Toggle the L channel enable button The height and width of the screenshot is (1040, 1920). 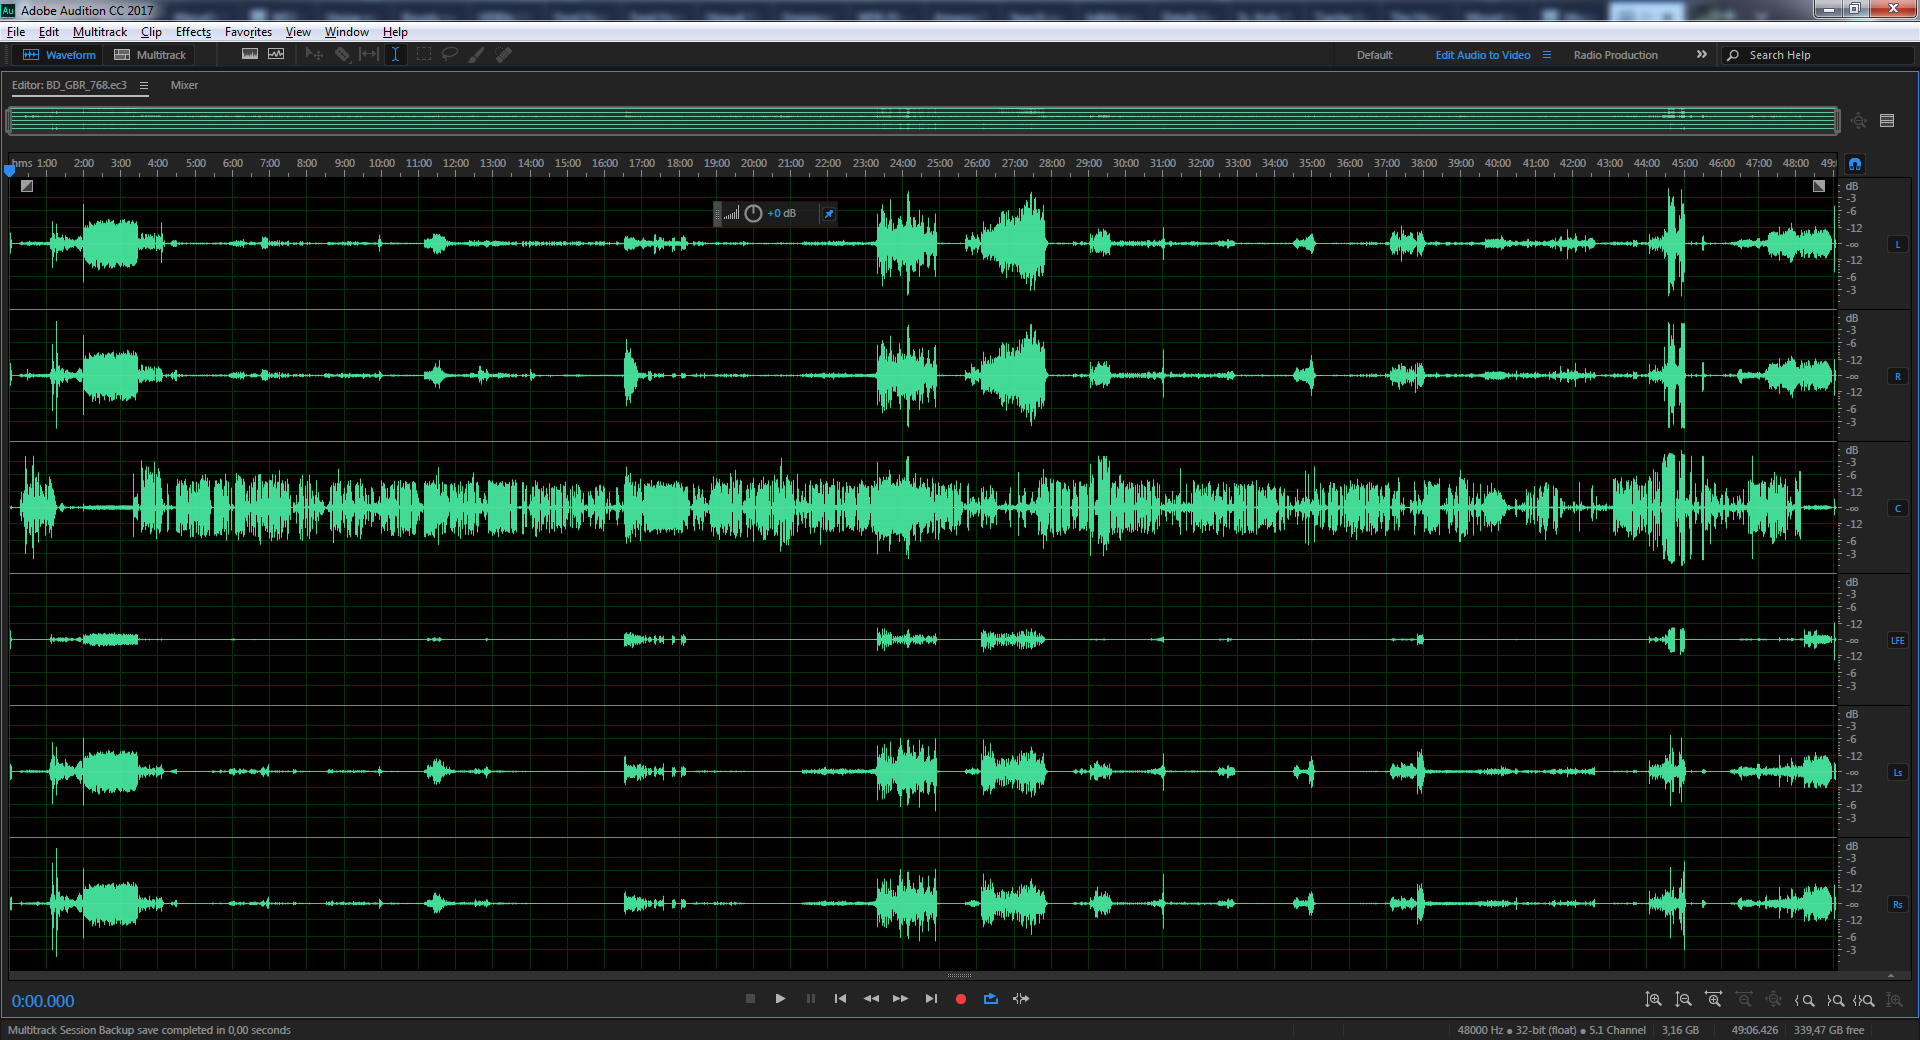(x=1897, y=245)
